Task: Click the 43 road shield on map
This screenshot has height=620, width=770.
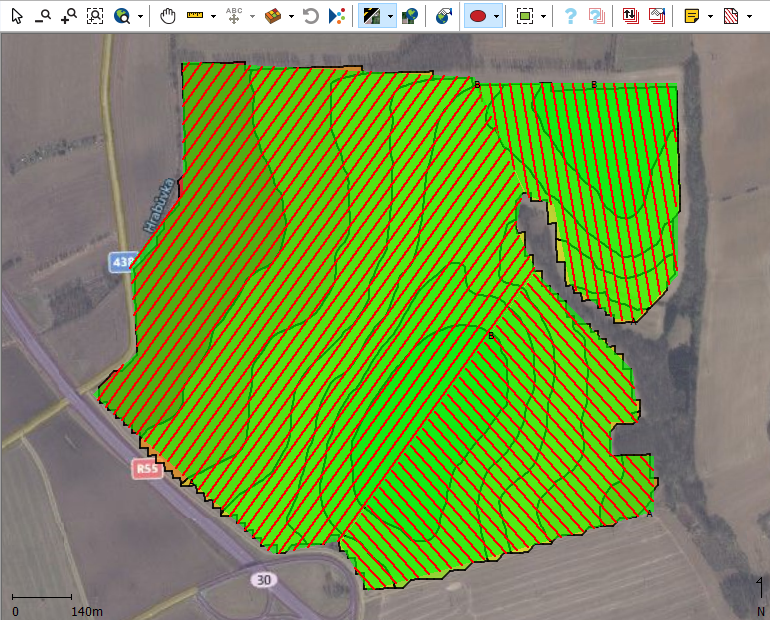Action: 121,262
